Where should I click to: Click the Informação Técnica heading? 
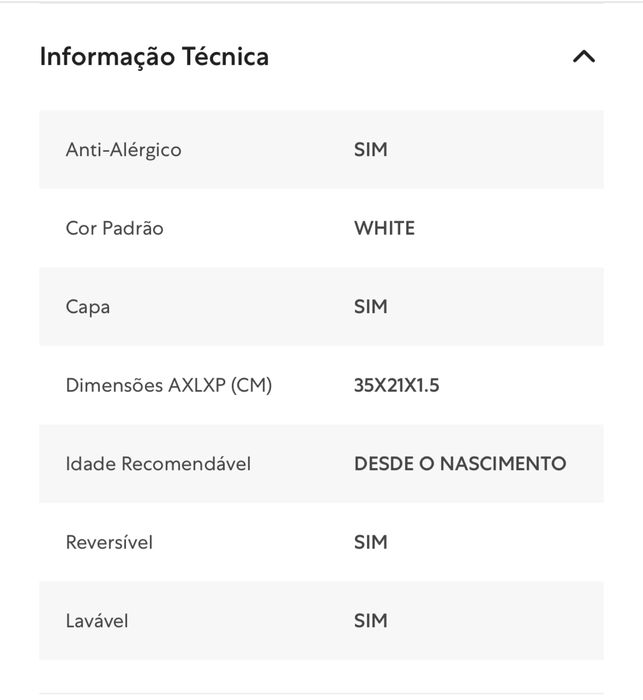[154, 57]
